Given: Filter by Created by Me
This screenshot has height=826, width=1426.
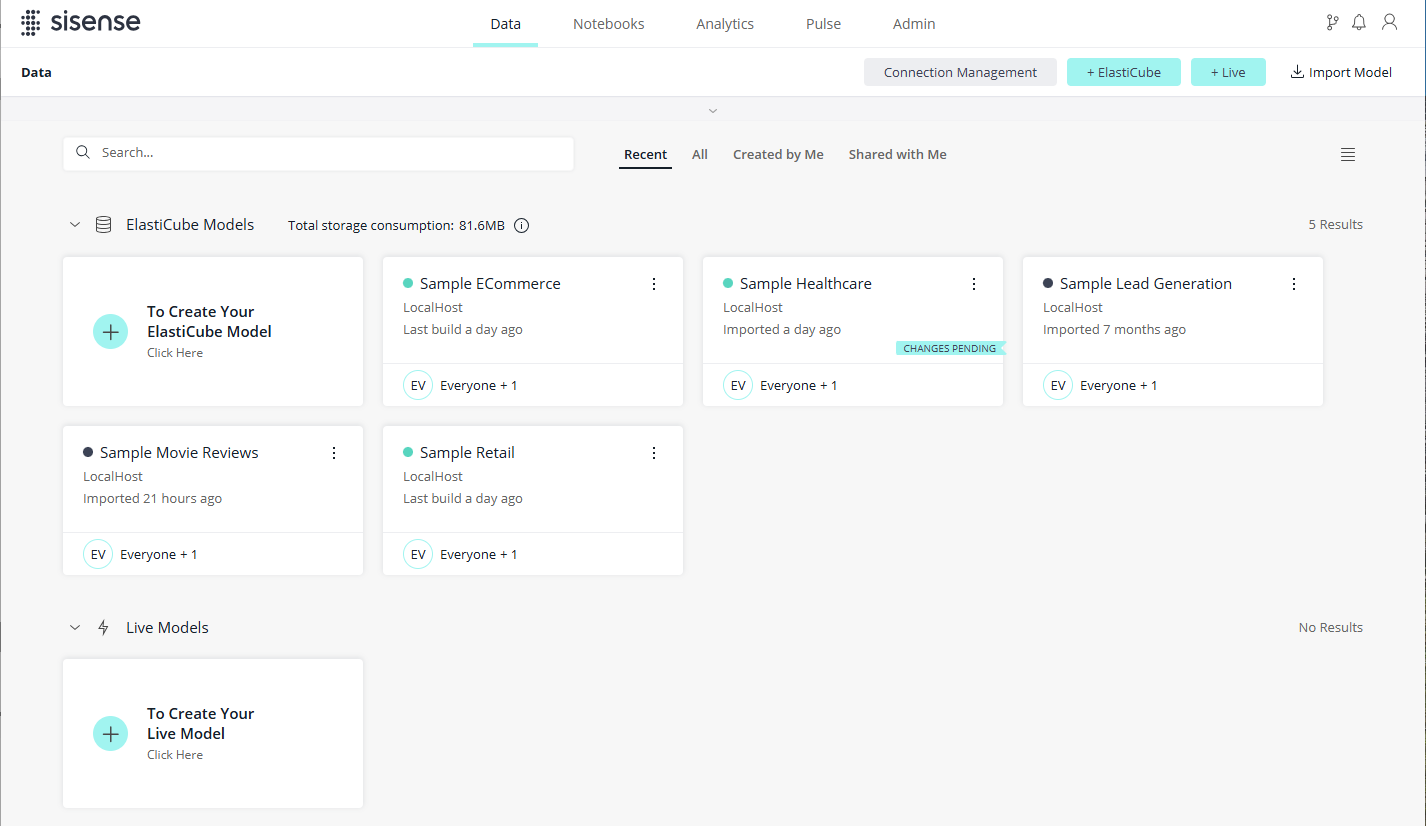Looking at the screenshot, I should (778, 155).
